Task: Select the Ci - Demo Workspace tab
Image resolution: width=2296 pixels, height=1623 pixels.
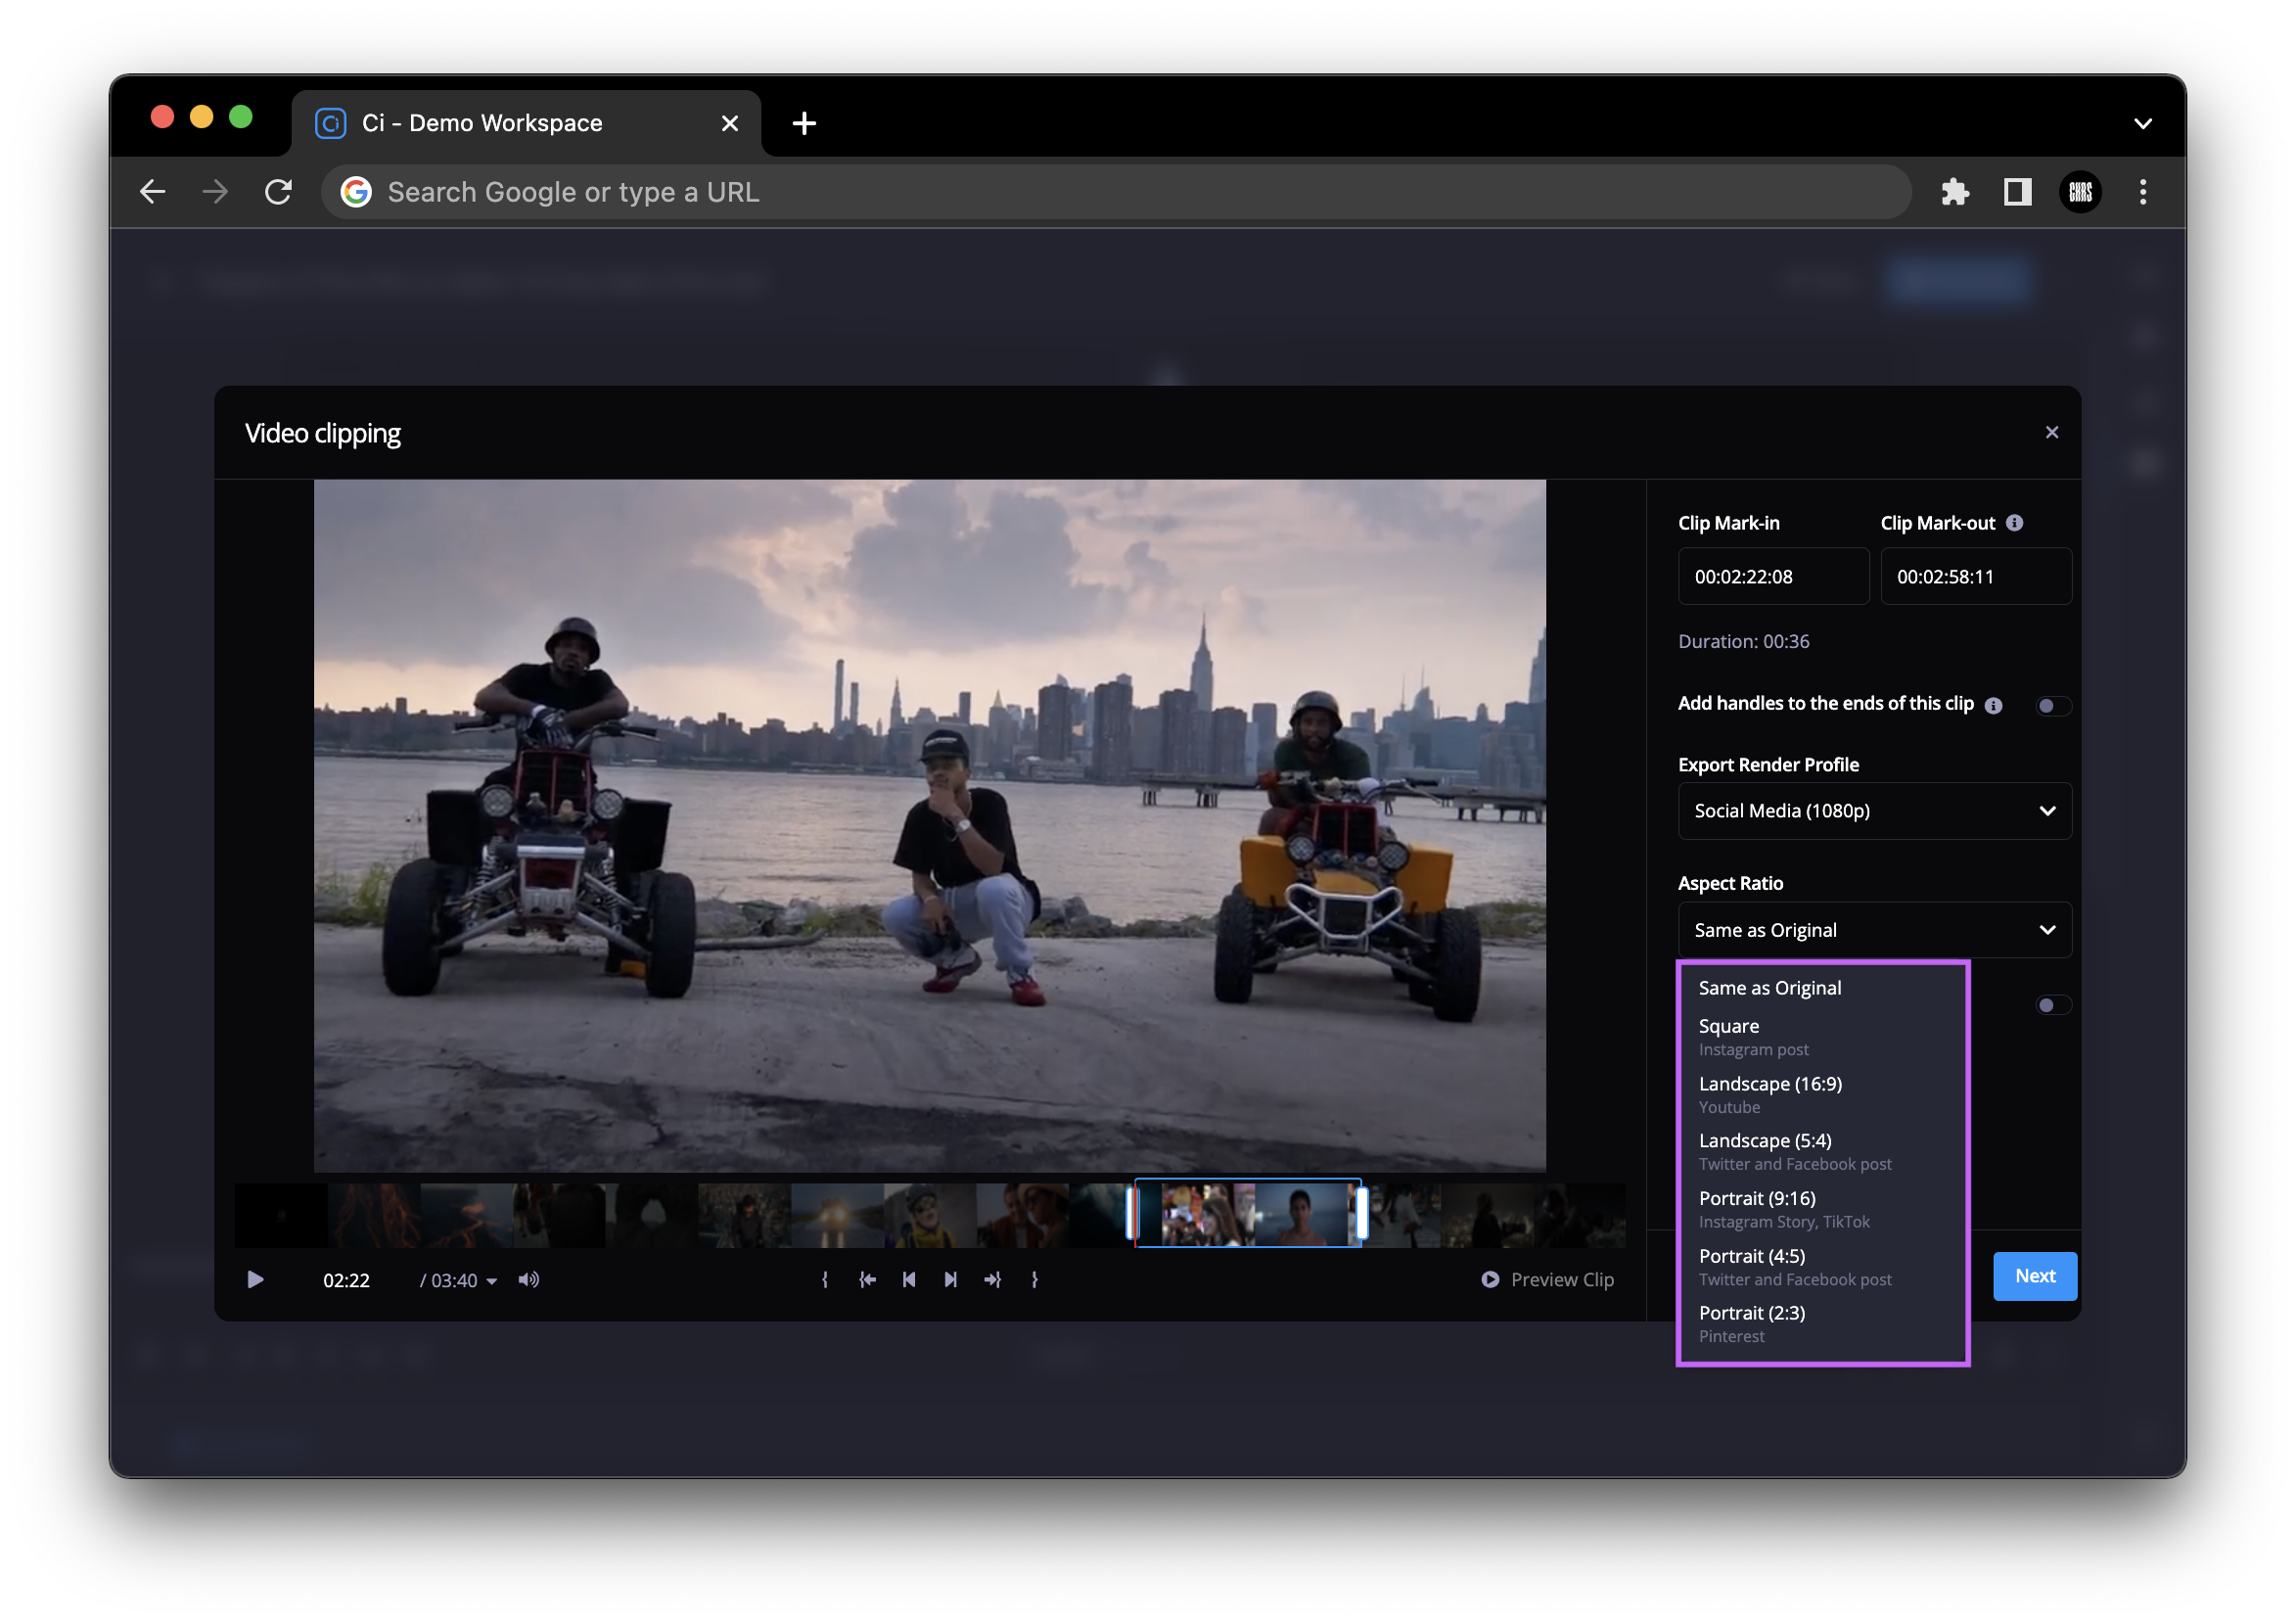Action: point(526,123)
